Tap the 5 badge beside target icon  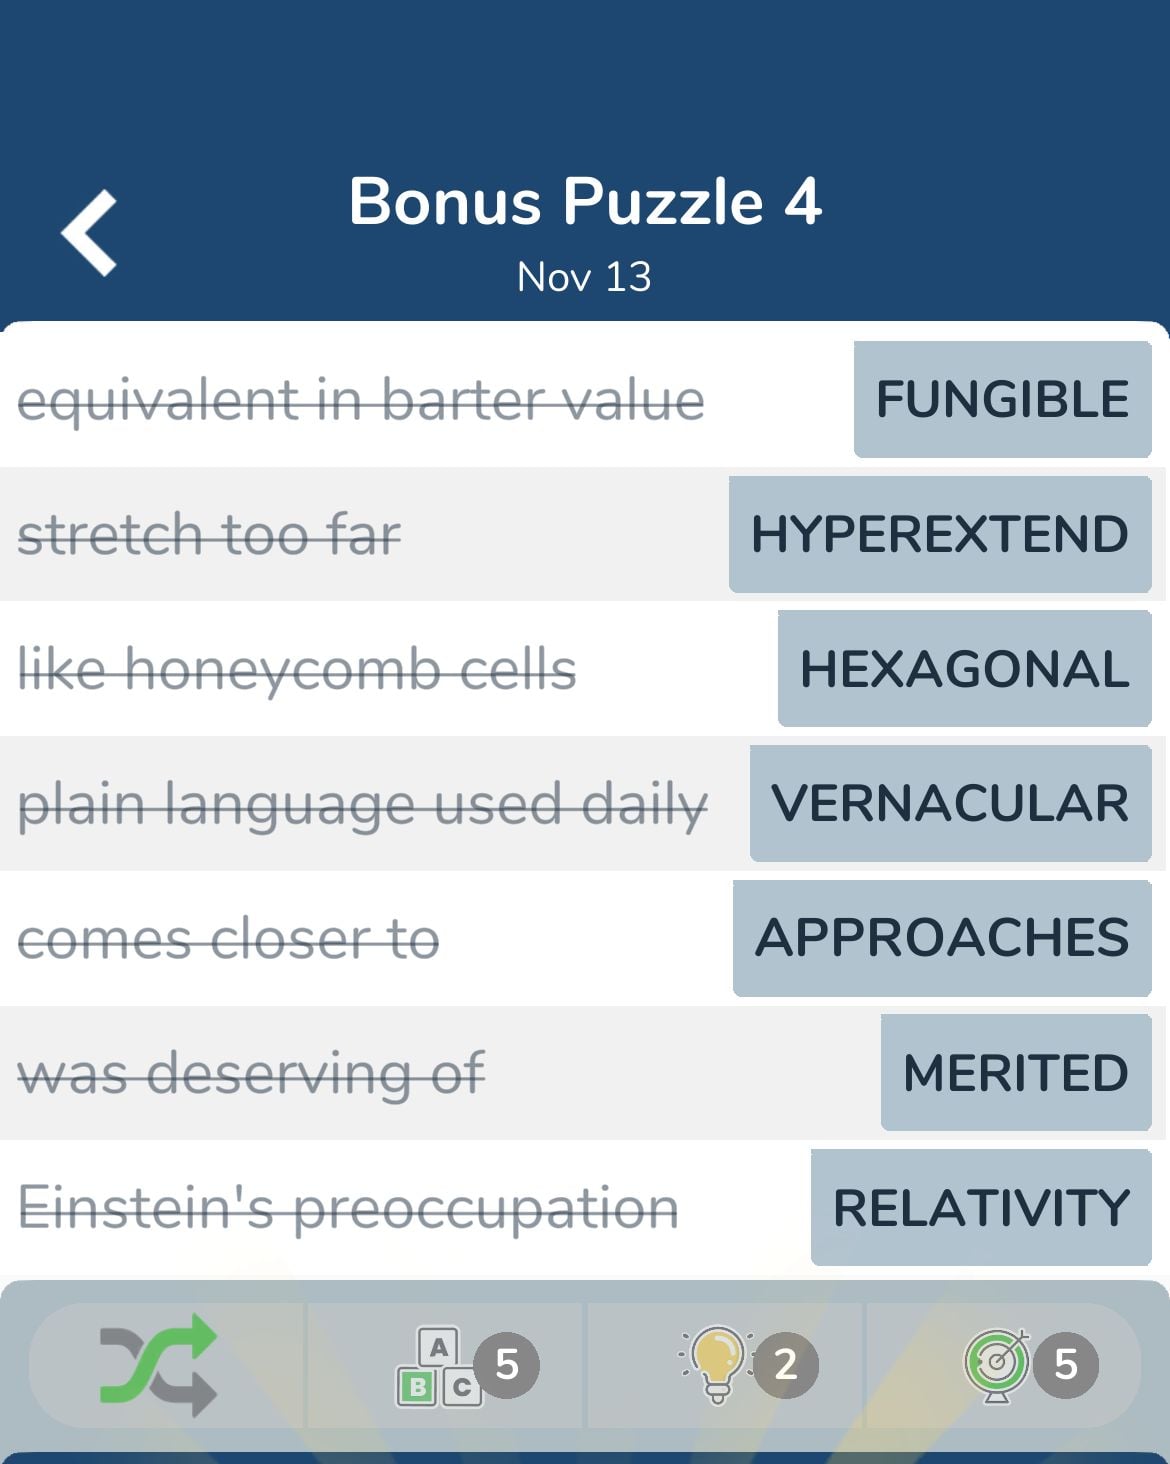tap(1066, 1365)
